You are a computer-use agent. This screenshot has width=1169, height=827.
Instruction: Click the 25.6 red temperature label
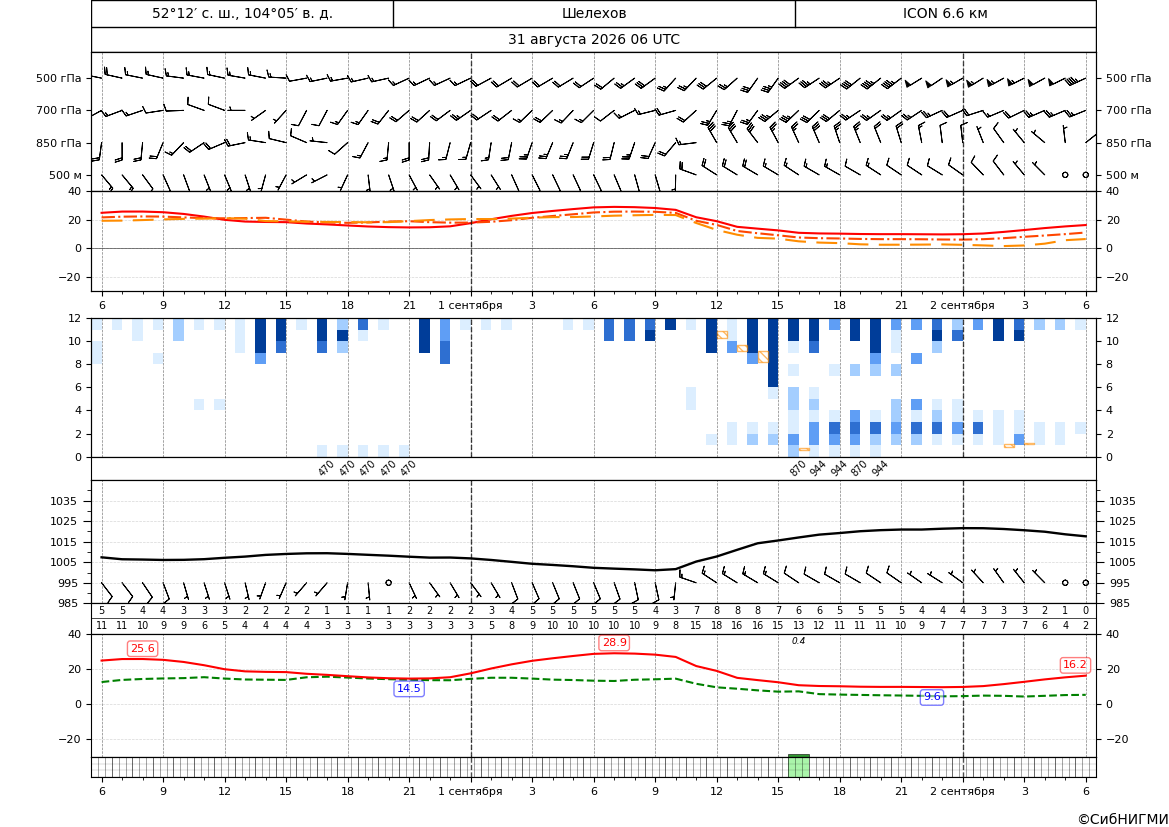coord(142,649)
